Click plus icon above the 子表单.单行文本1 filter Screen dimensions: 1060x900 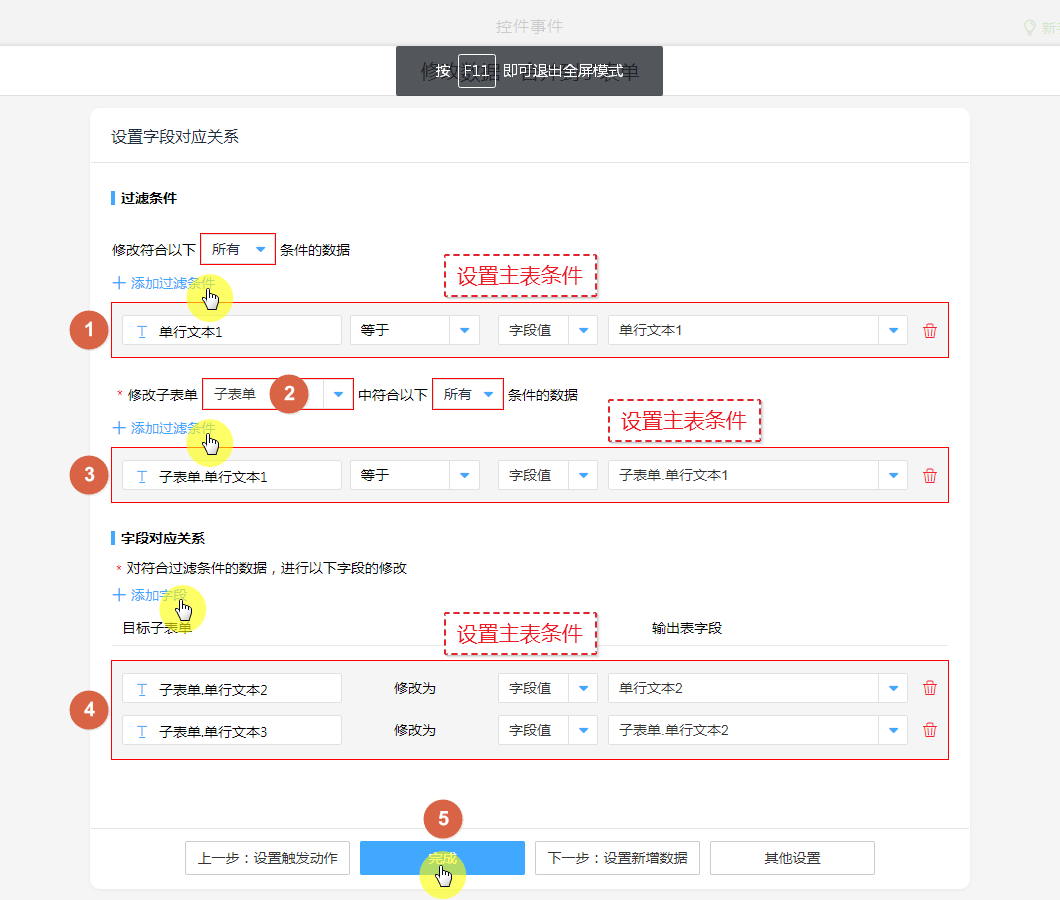pos(119,428)
